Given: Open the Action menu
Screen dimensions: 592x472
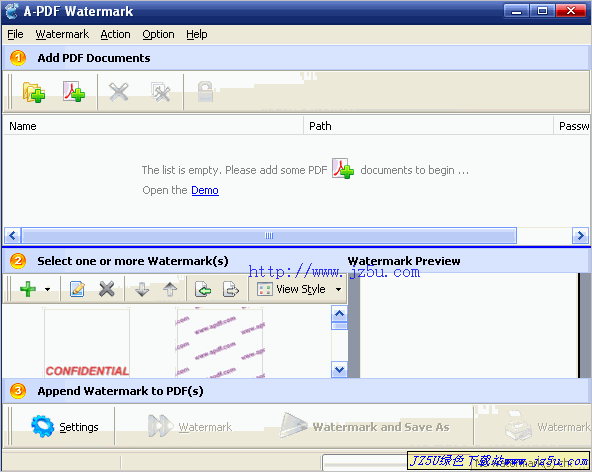Looking at the screenshot, I should [116, 34].
